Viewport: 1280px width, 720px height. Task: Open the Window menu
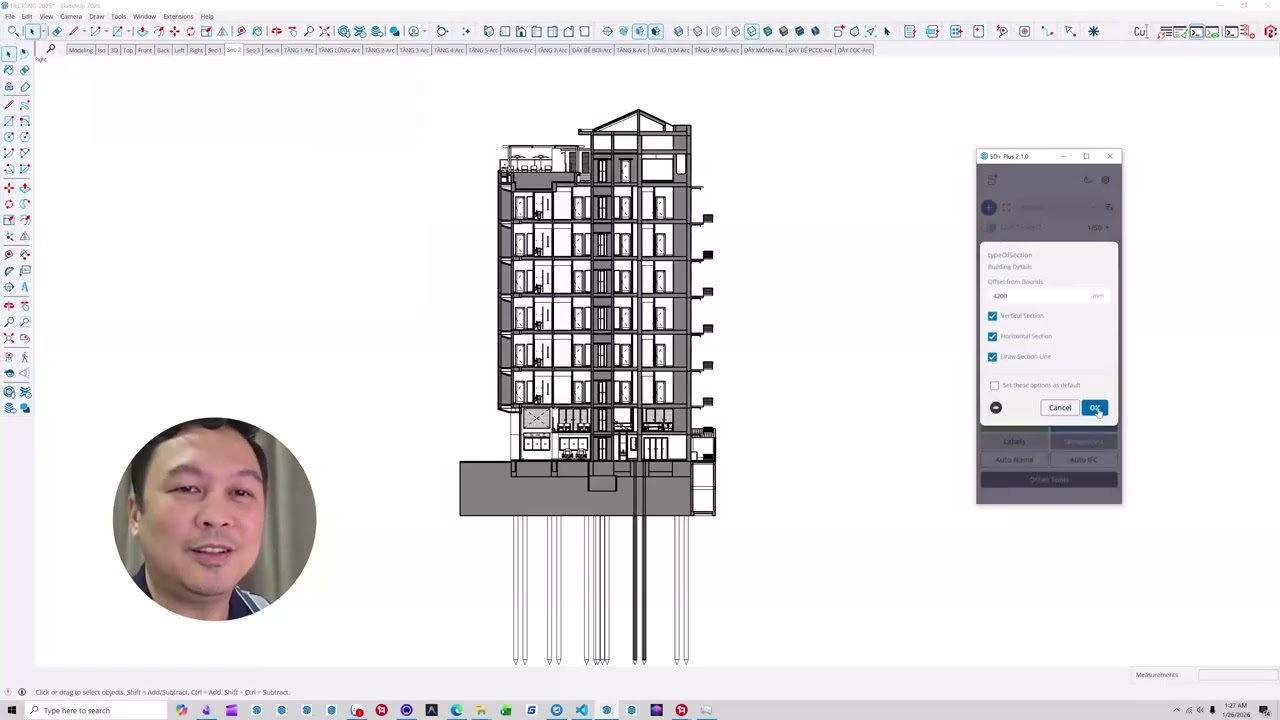point(144,16)
